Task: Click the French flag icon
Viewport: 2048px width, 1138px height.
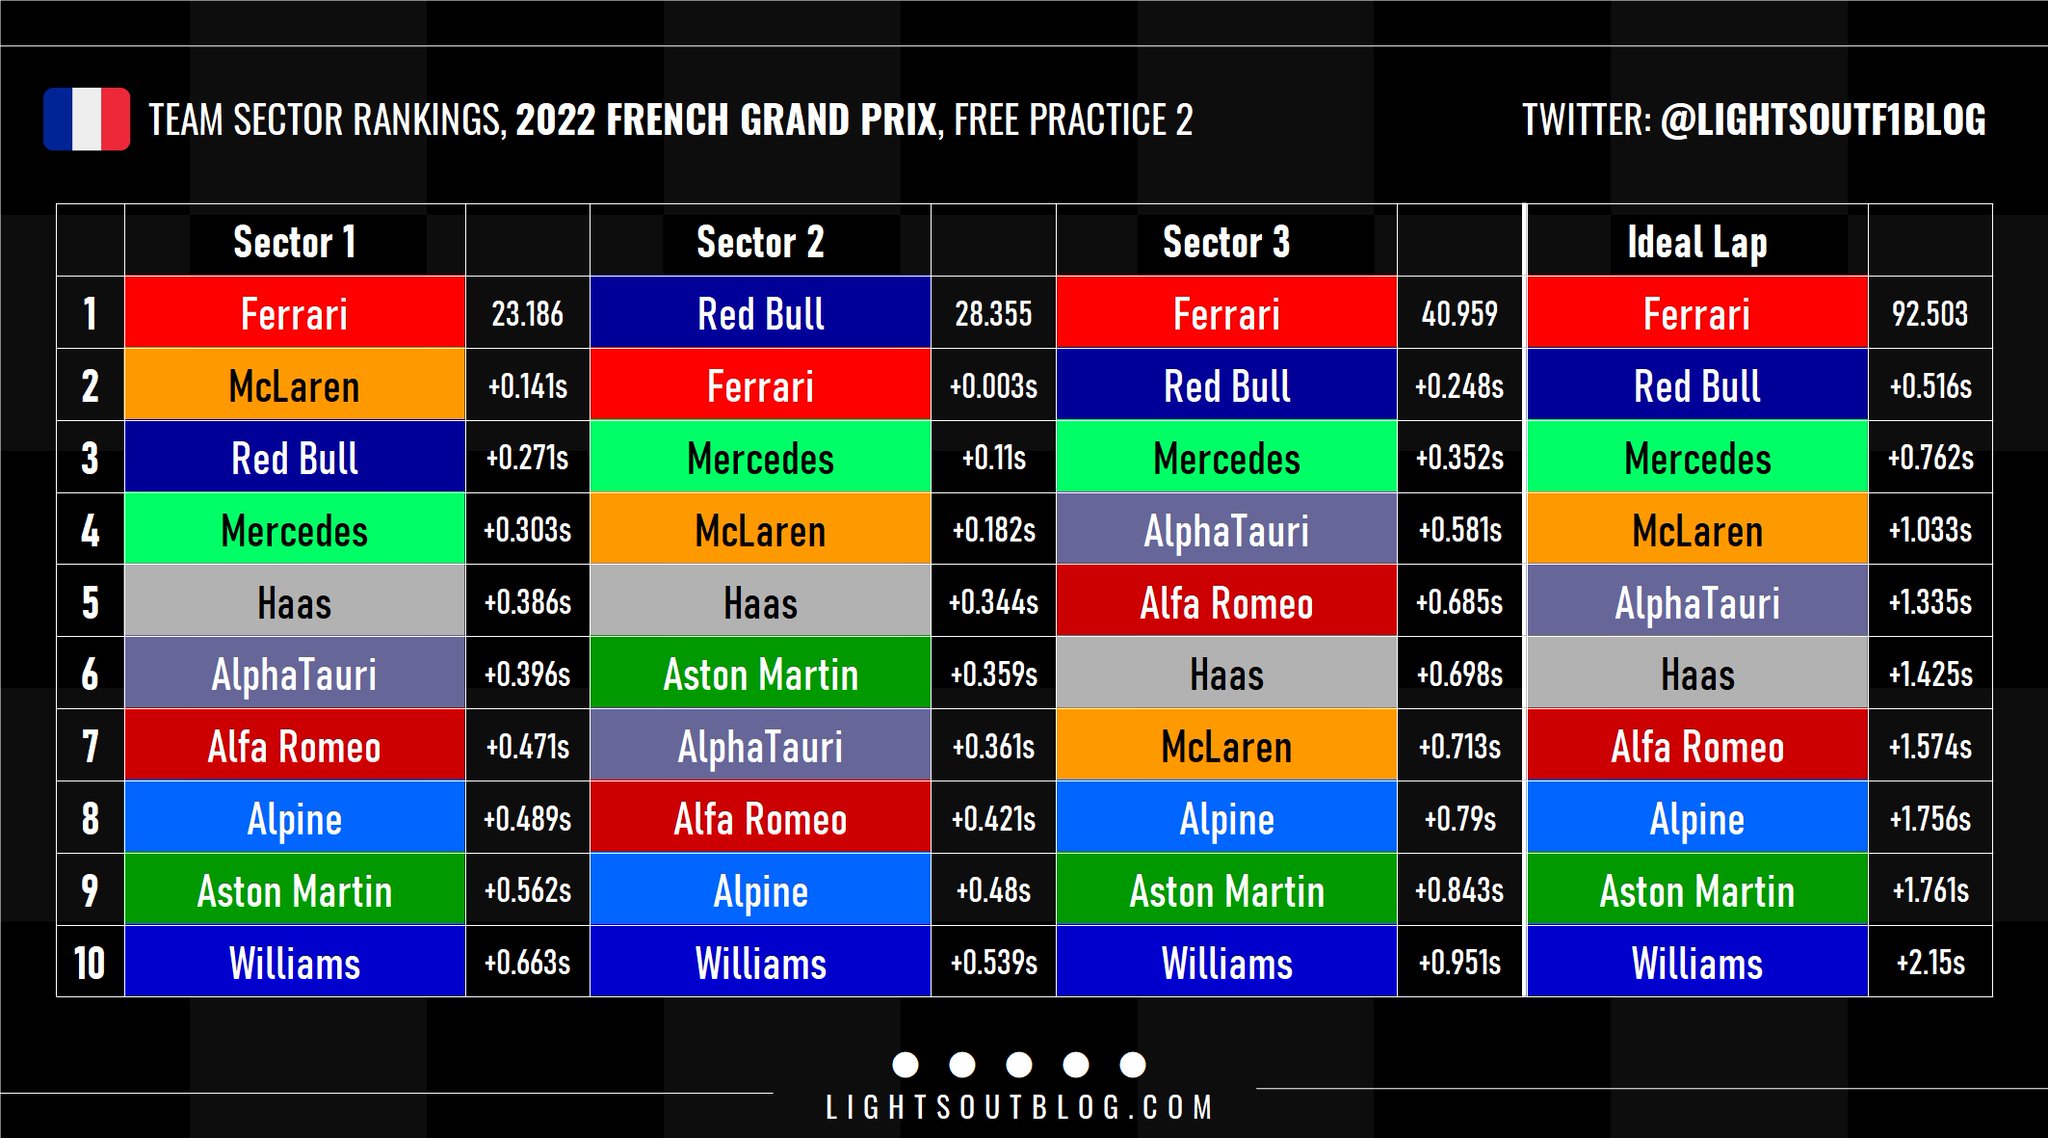Action: pos(87,119)
